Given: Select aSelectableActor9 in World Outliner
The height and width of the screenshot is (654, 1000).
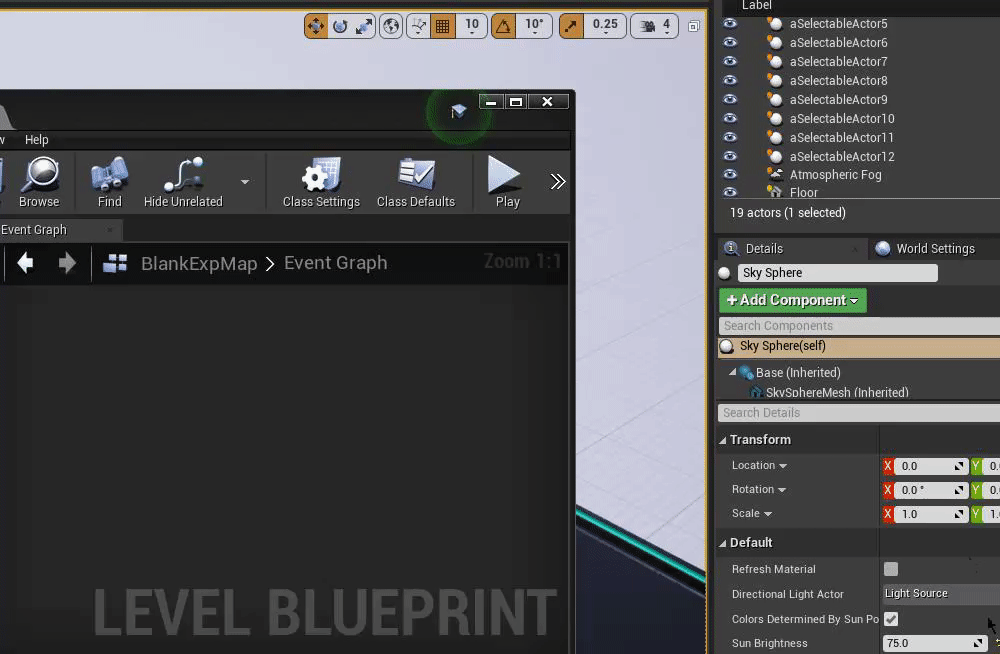Looking at the screenshot, I should click(838, 100).
